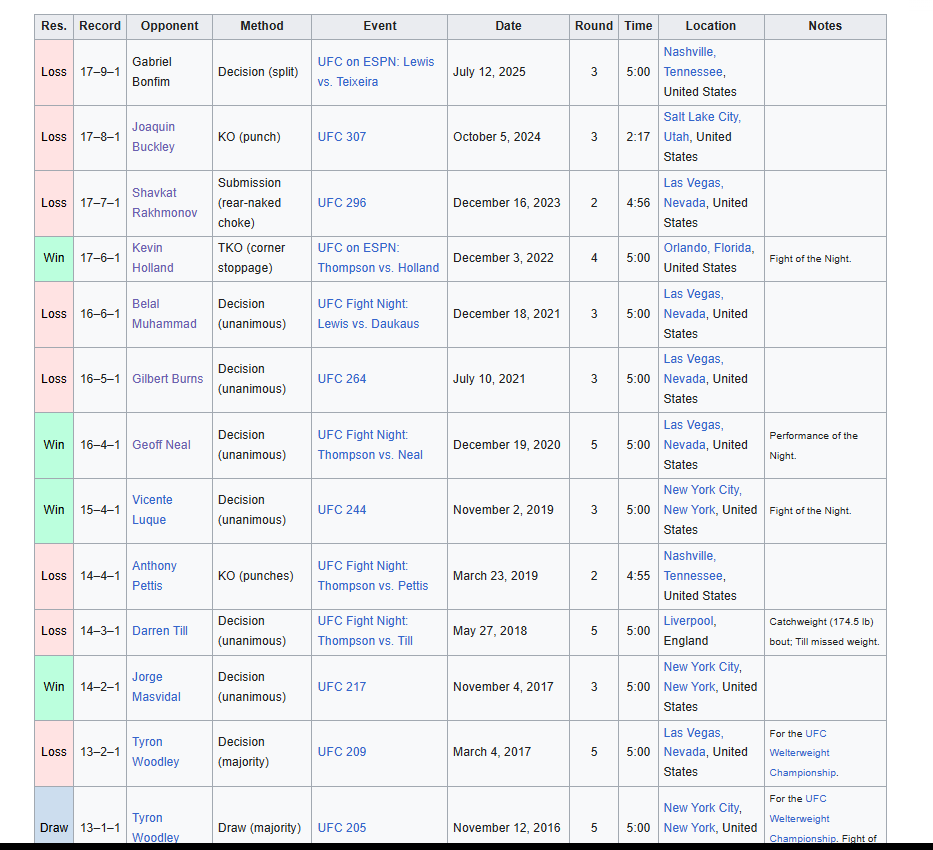Viewport: 933px width, 850px height.
Task: Open UFC 307 event link
Action: click(x=342, y=137)
